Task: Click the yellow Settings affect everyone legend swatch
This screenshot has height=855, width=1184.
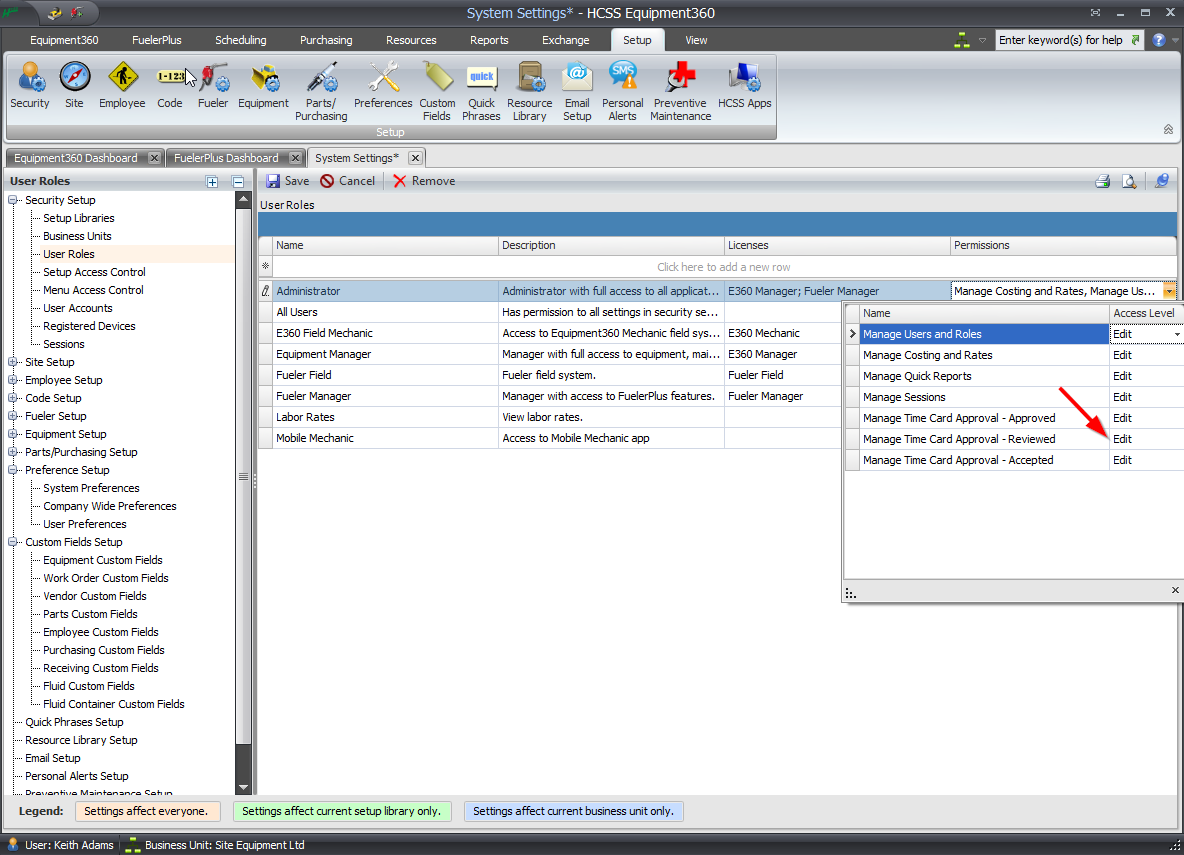Action: (x=147, y=811)
